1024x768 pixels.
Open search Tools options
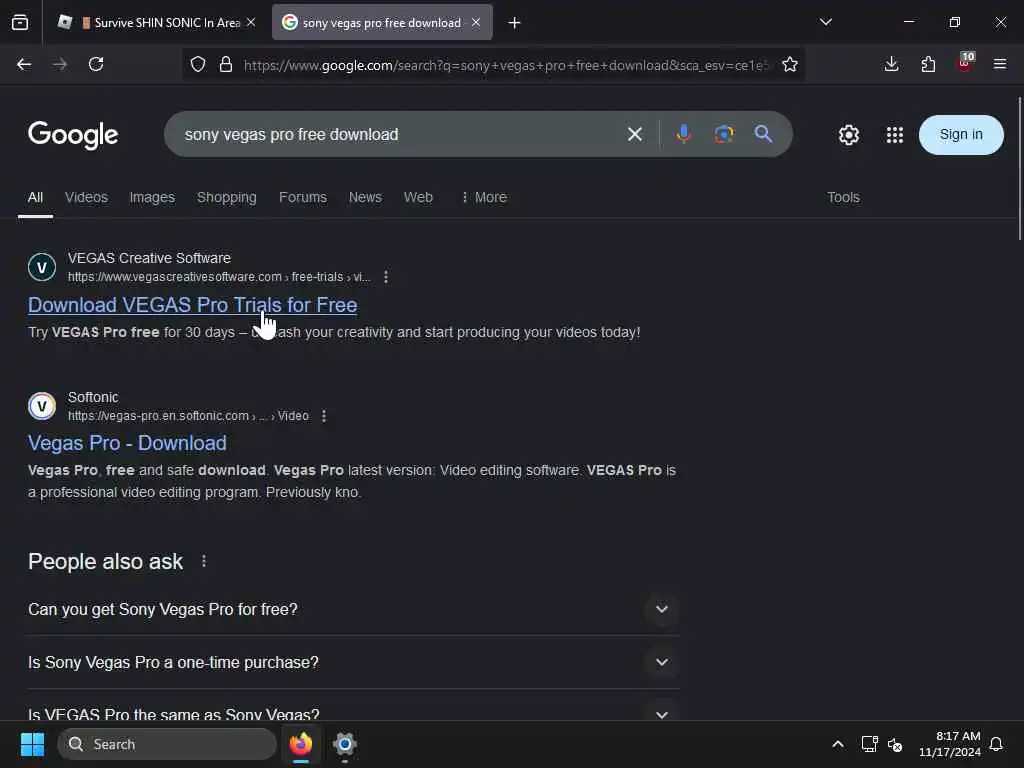(x=843, y=197)
